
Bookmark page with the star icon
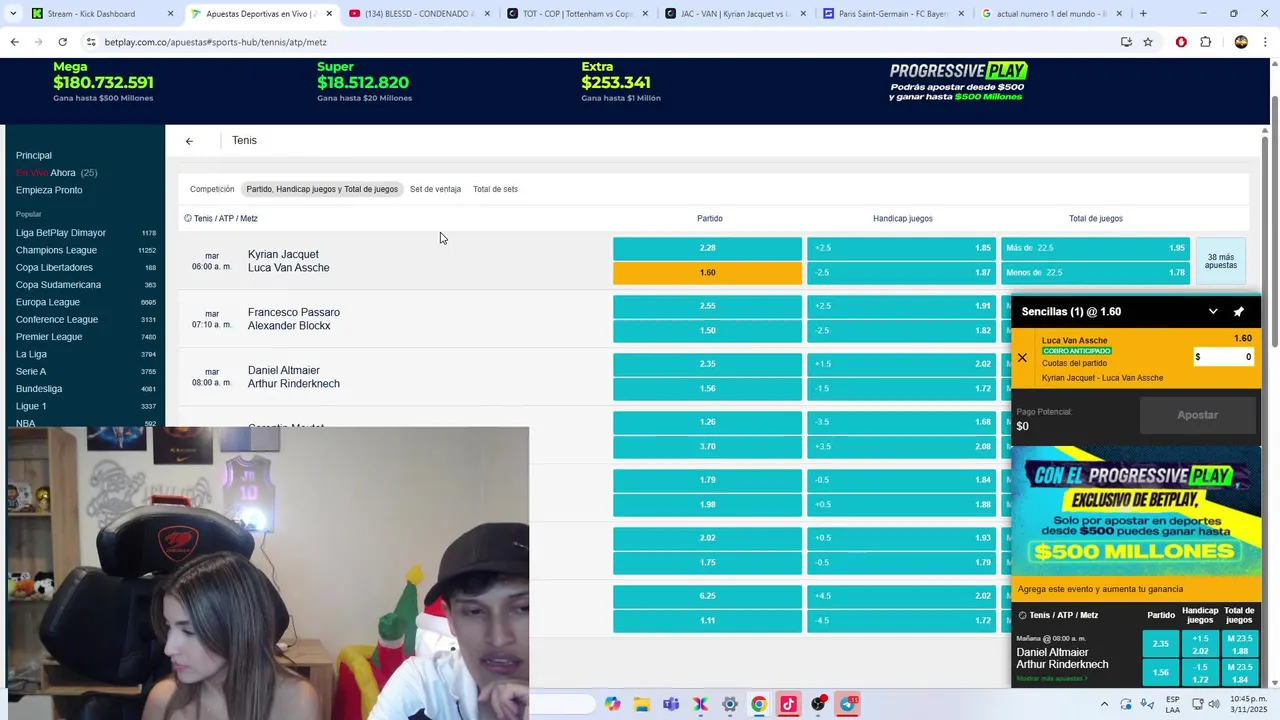point(1148,42)
